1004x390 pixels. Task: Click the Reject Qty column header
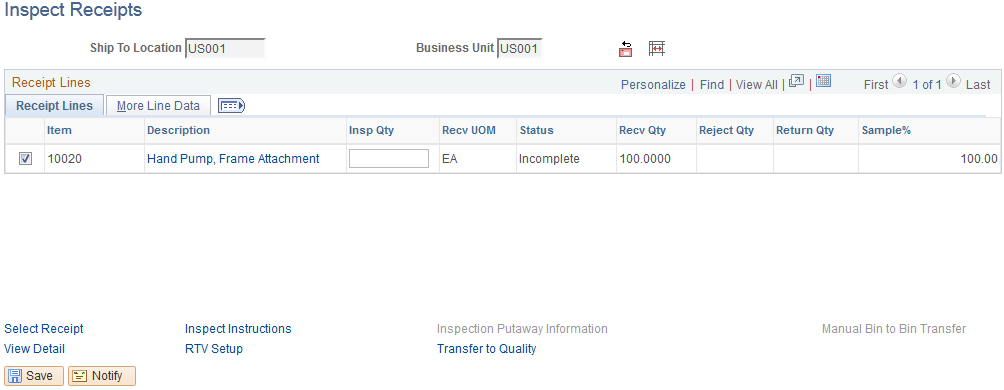point(727,130)
